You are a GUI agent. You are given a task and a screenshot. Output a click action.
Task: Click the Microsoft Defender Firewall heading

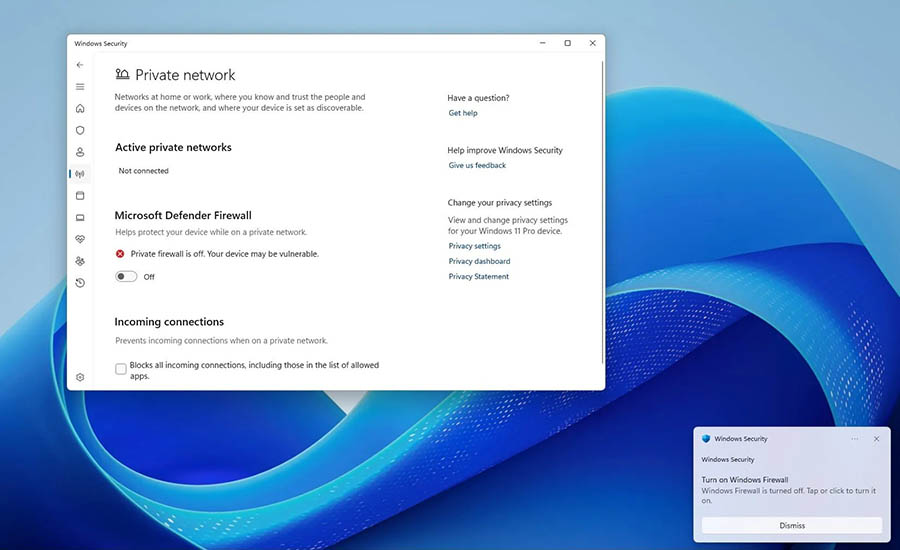(183, 215)
